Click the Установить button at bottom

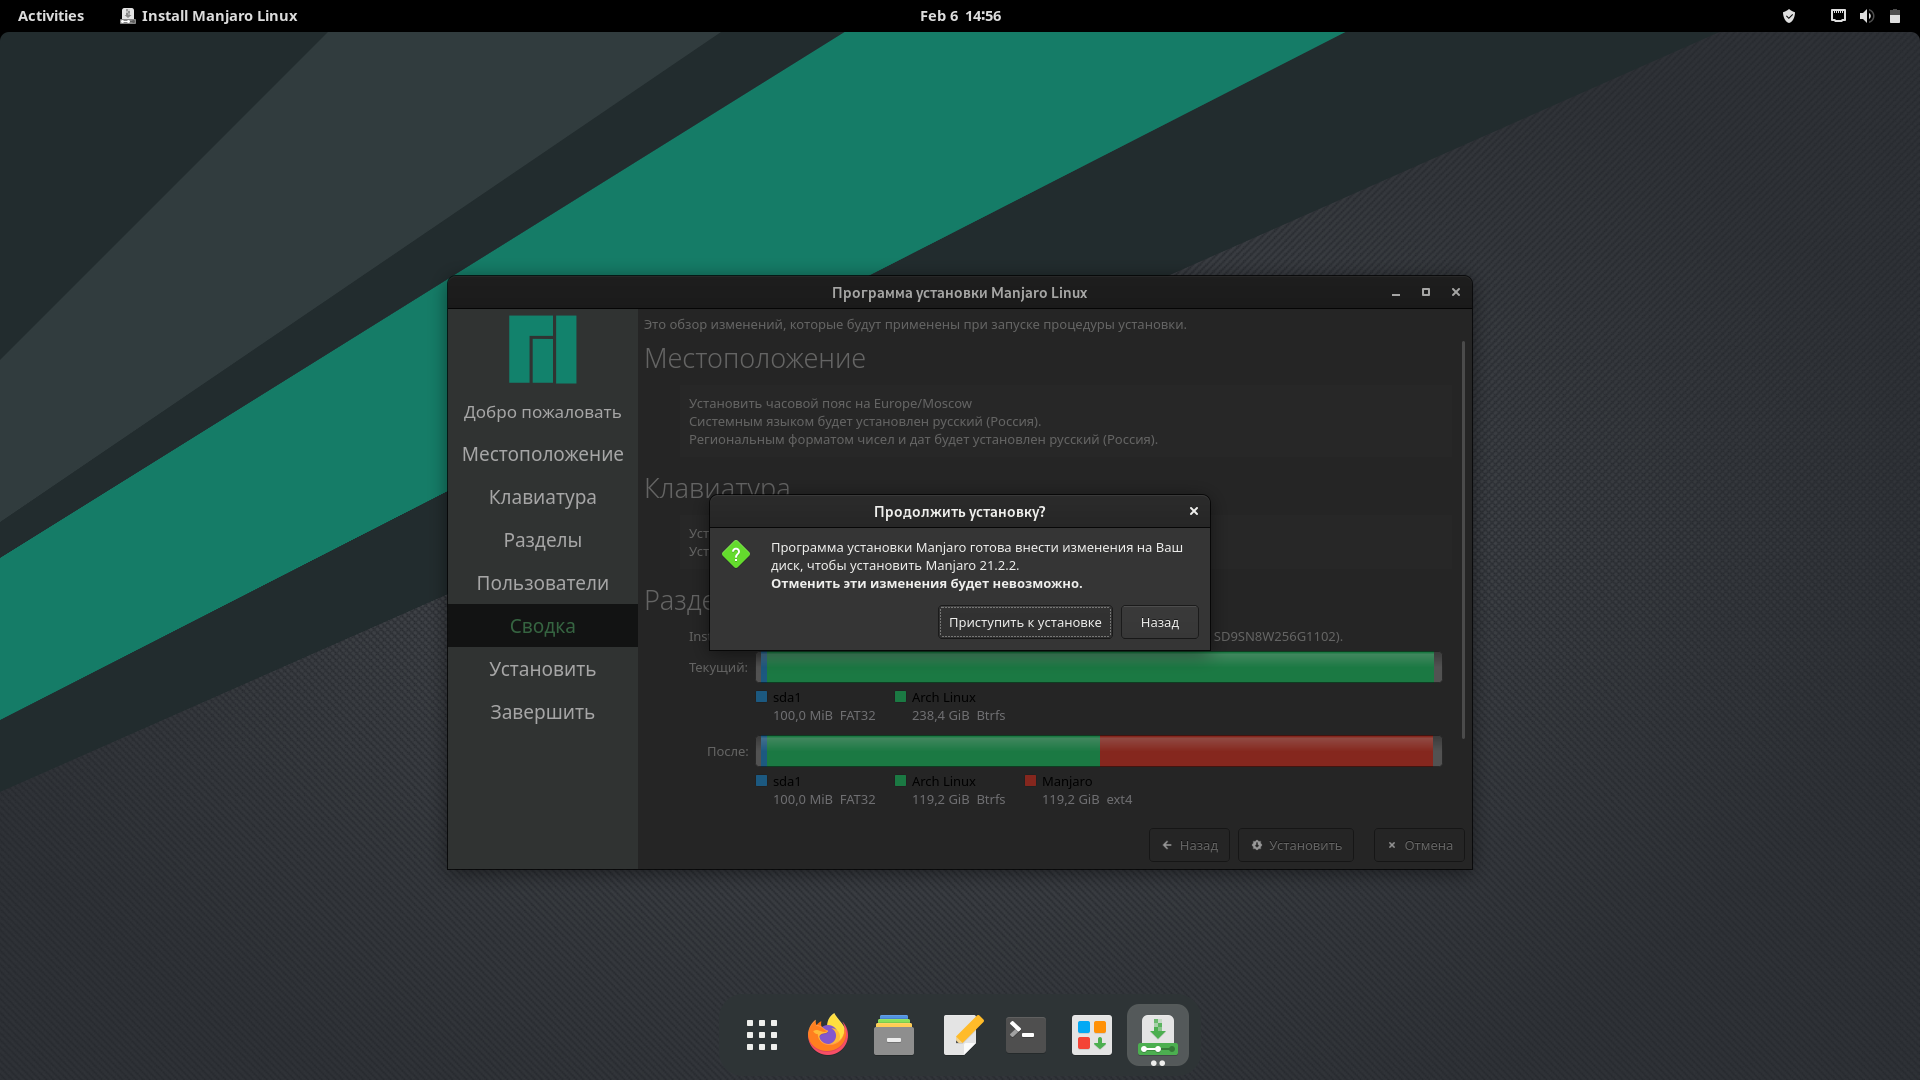click(x=1296, y=845)
